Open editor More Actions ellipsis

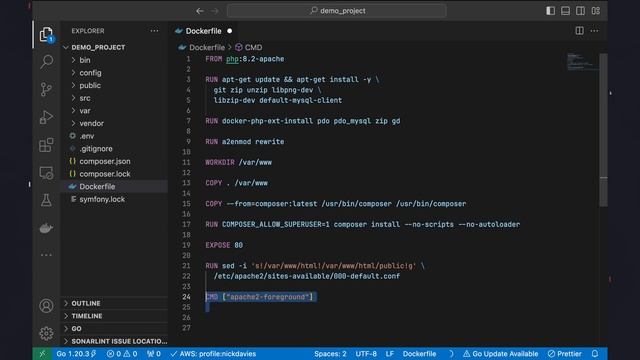click(x=595, y=31)
